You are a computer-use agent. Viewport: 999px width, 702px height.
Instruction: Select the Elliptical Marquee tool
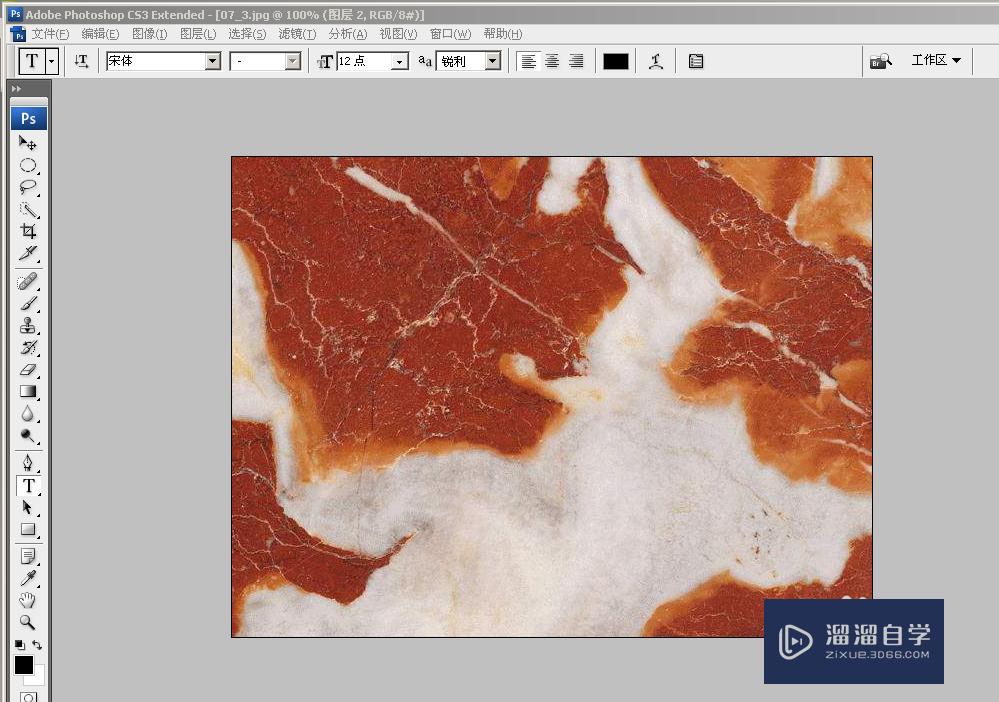27,165
